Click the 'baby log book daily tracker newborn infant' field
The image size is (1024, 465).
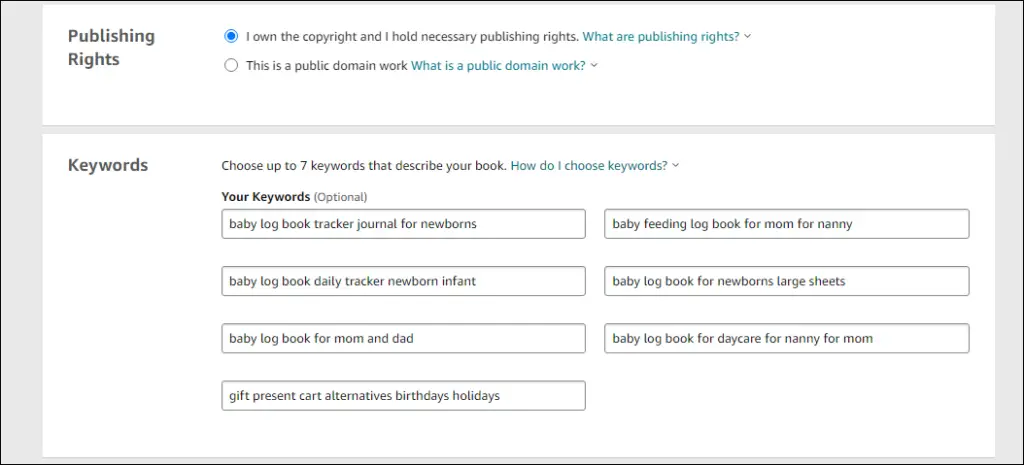click(x=404, y=281)
